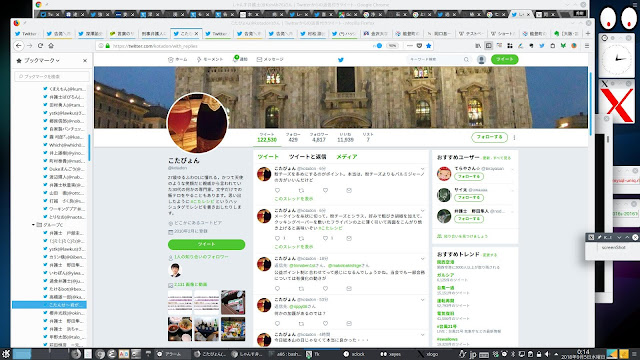This screenshot has height=360, width=640.
Task: View the フォロワー 4,817 count
Action: (318, 137)
